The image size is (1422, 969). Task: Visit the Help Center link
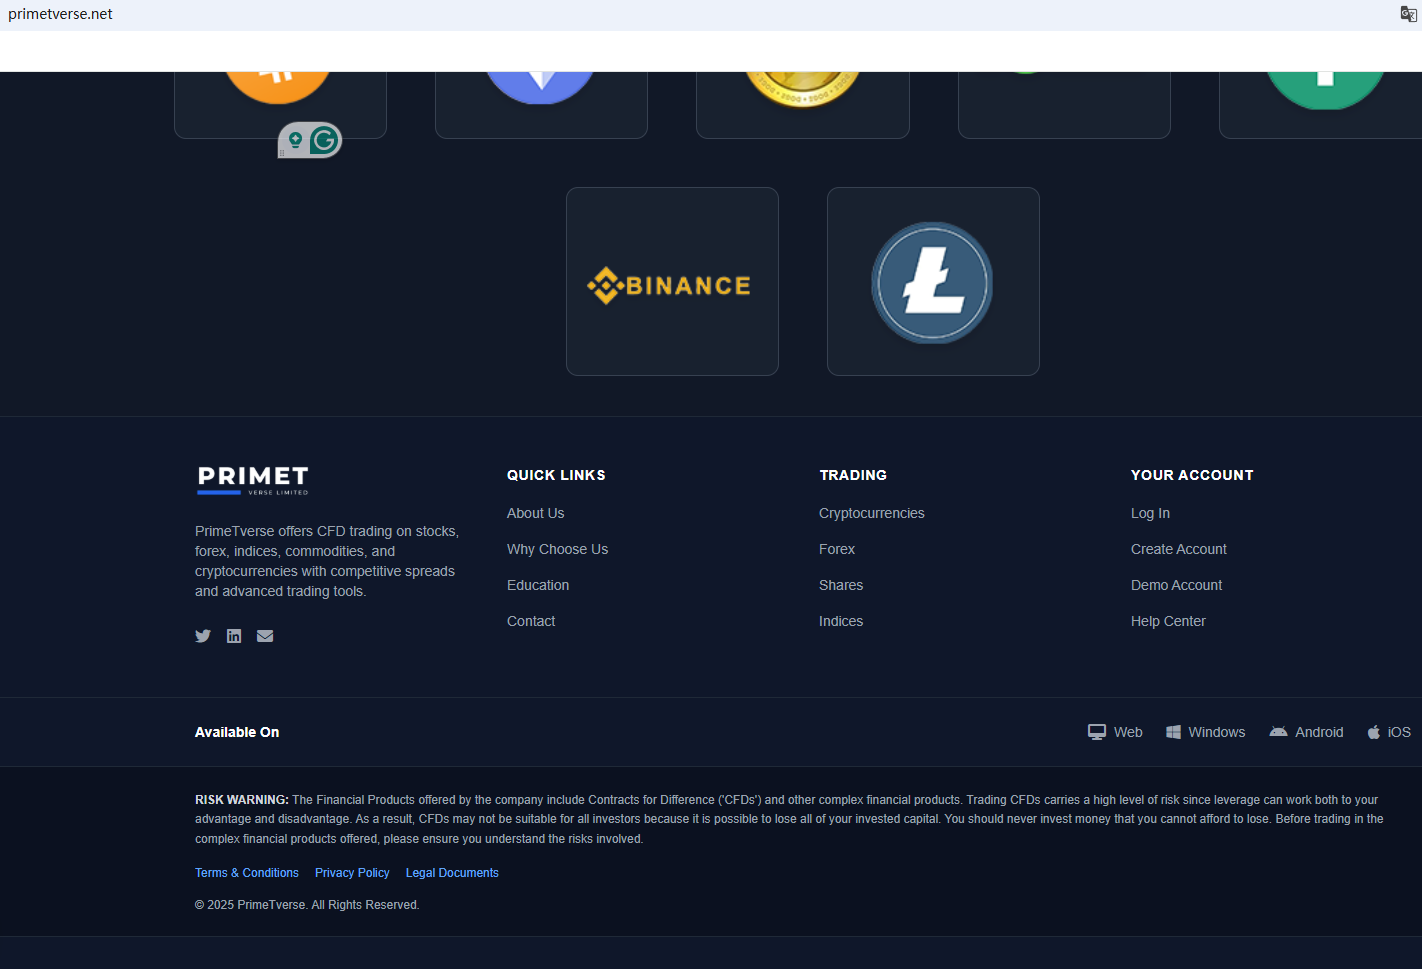pos(1168,621)
